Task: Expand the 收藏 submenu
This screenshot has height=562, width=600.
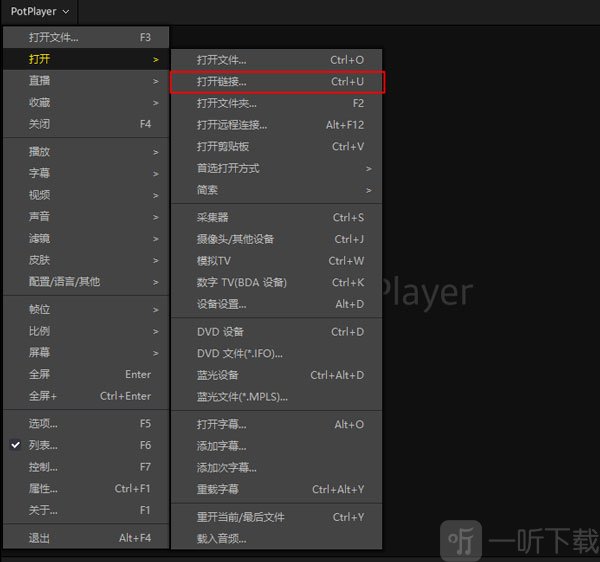Action: tap(86, 103)
